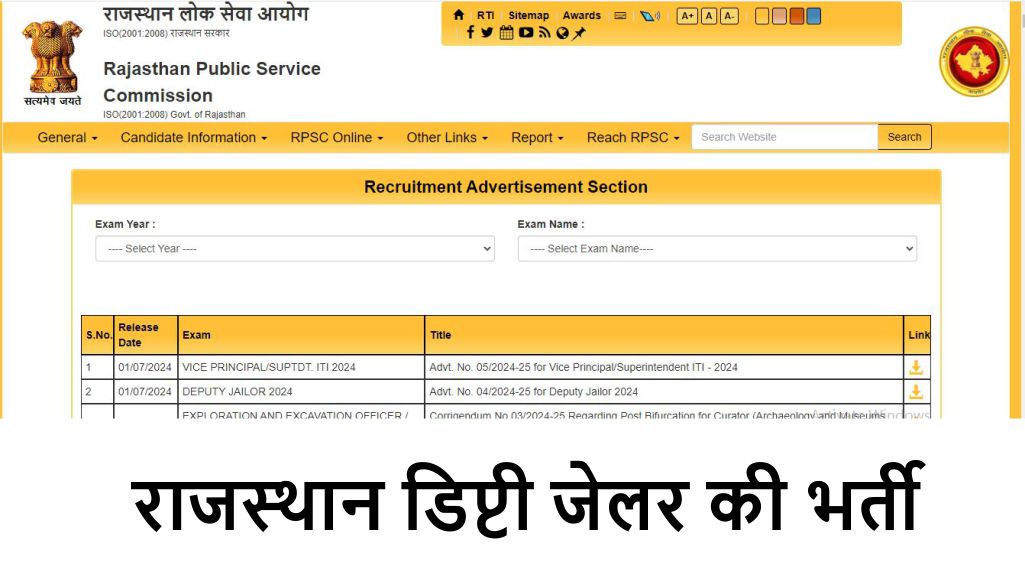
Task: Open the Candidate Information menu
Action: 194,137
